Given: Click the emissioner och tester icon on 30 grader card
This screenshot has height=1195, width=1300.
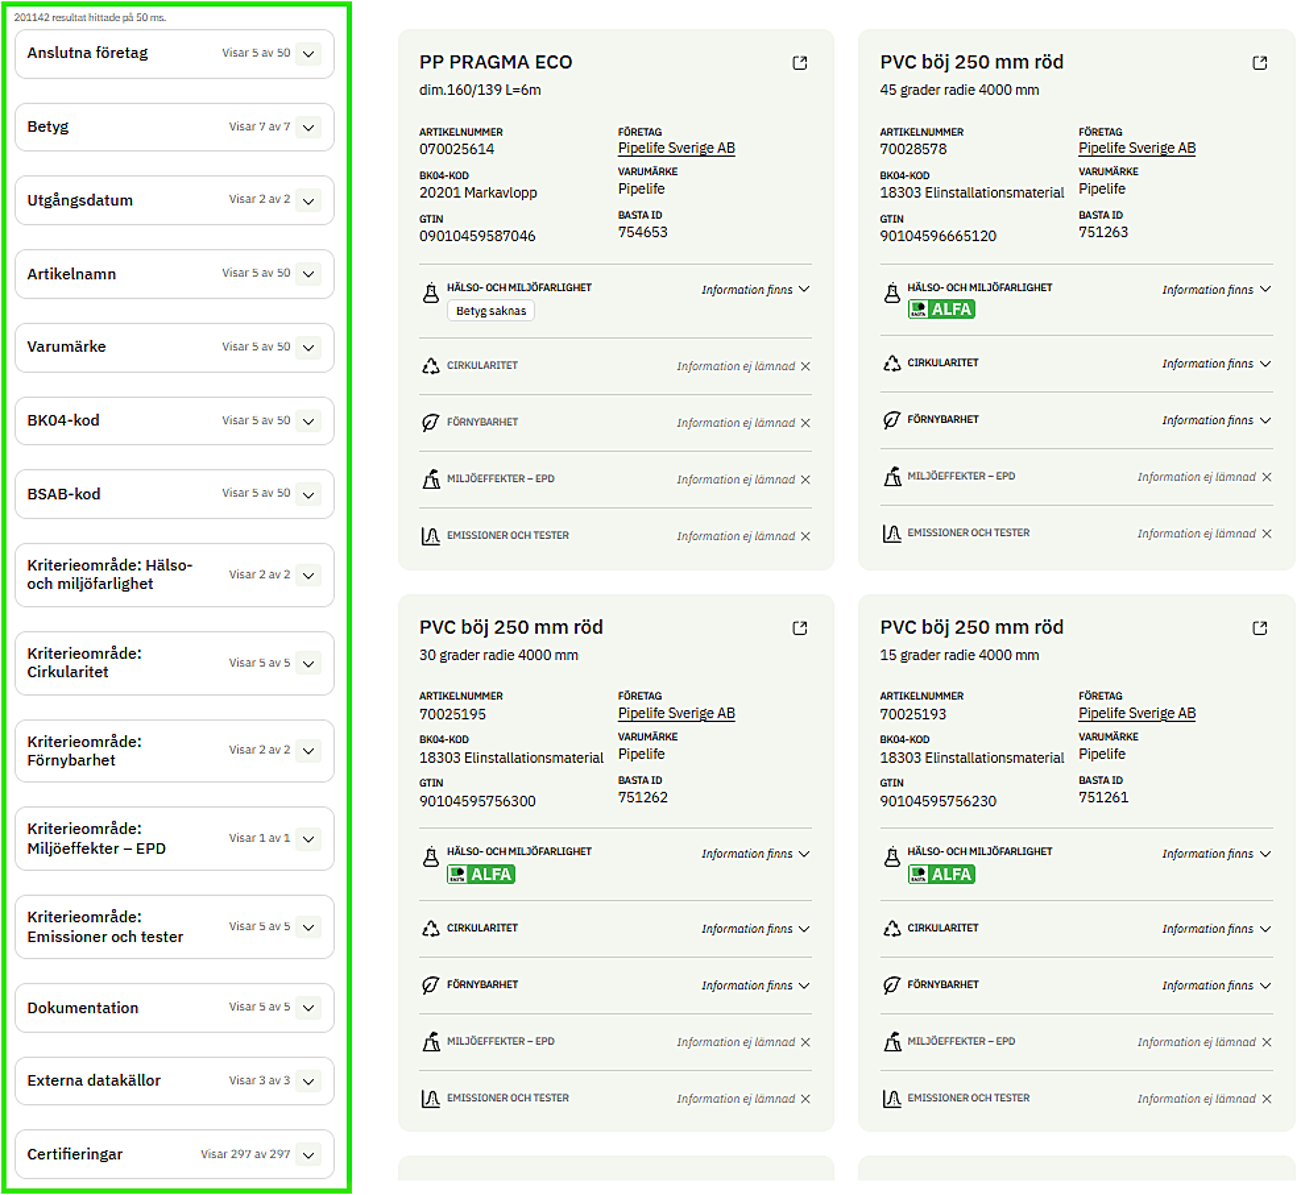Looking at the screenshot, I should point(431,1099).
